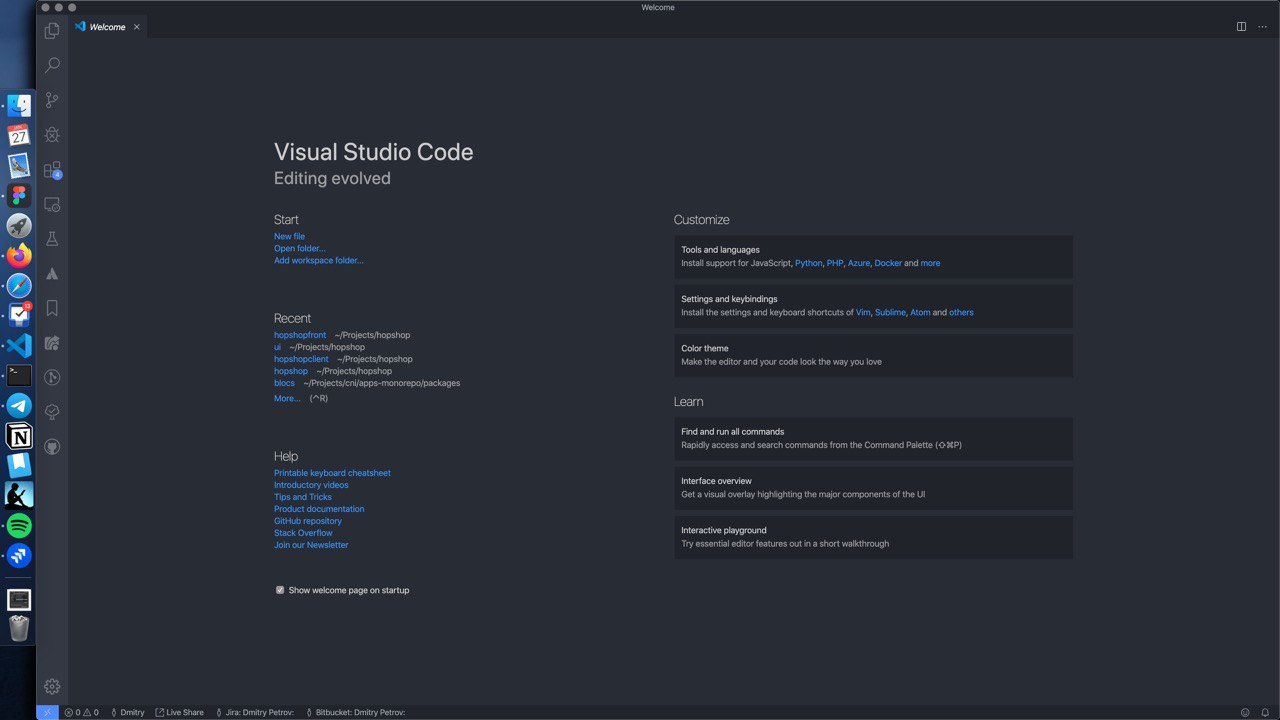Click Dmitry in the status bar

(127, 712)
